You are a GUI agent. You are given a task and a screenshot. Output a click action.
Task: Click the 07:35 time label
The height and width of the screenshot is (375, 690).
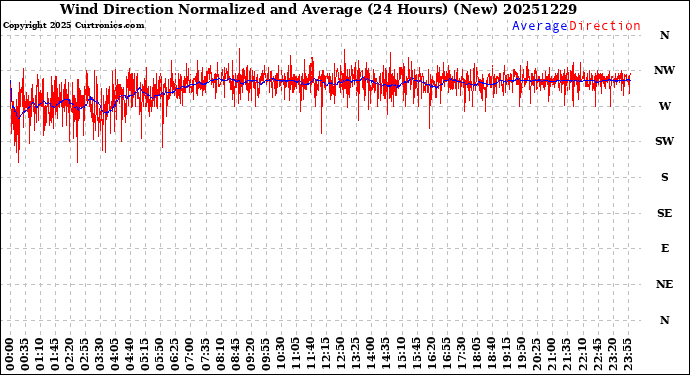click(x=205, y=354)
